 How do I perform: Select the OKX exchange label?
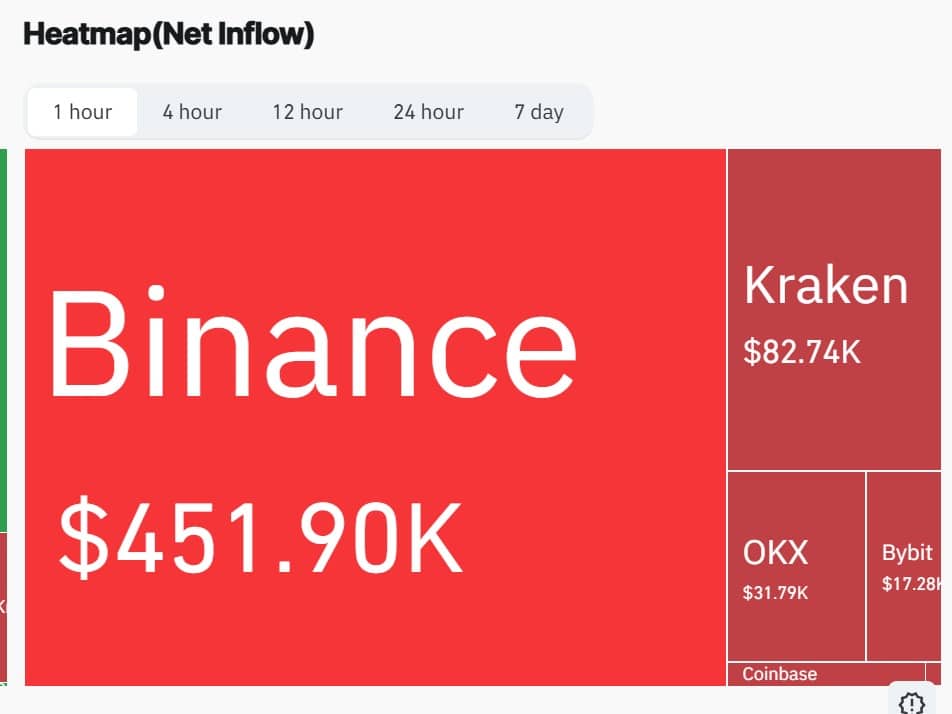pos(775,552)
